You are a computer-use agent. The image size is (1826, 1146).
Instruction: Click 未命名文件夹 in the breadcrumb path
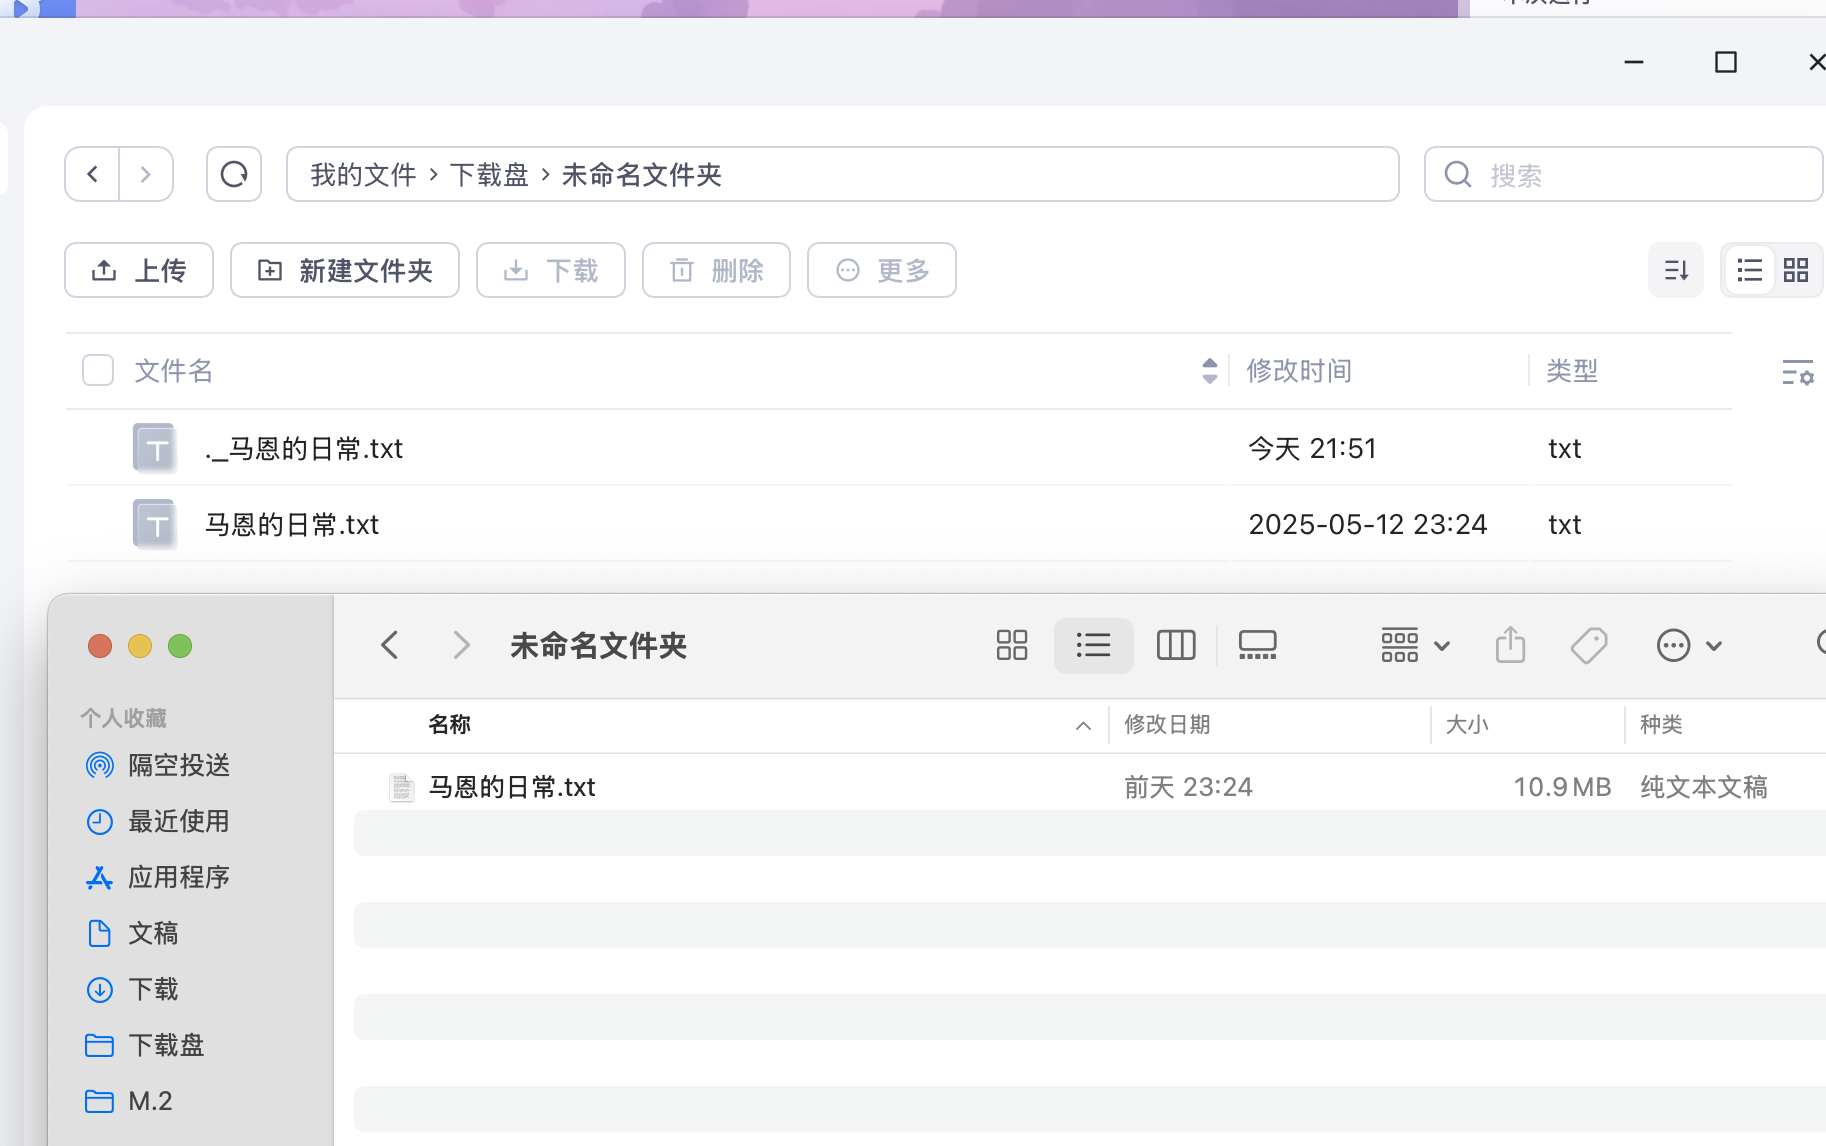[642, 175]
